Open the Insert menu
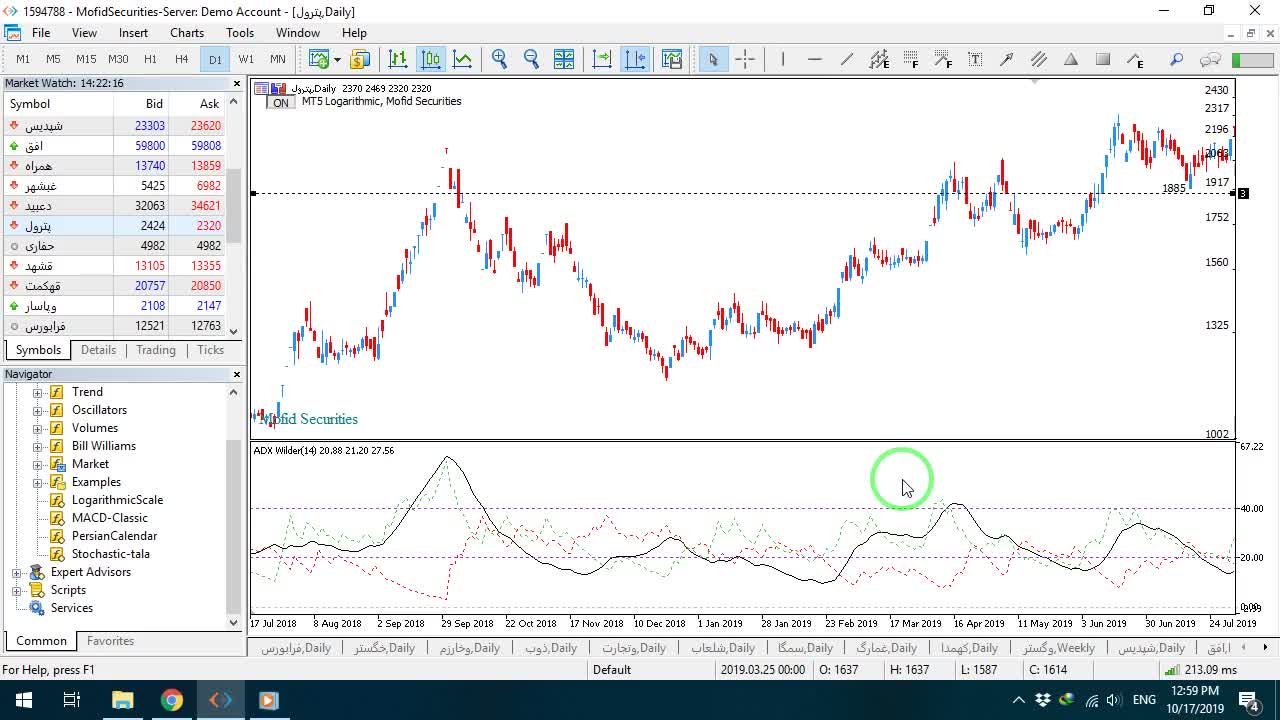 (133, 33)
